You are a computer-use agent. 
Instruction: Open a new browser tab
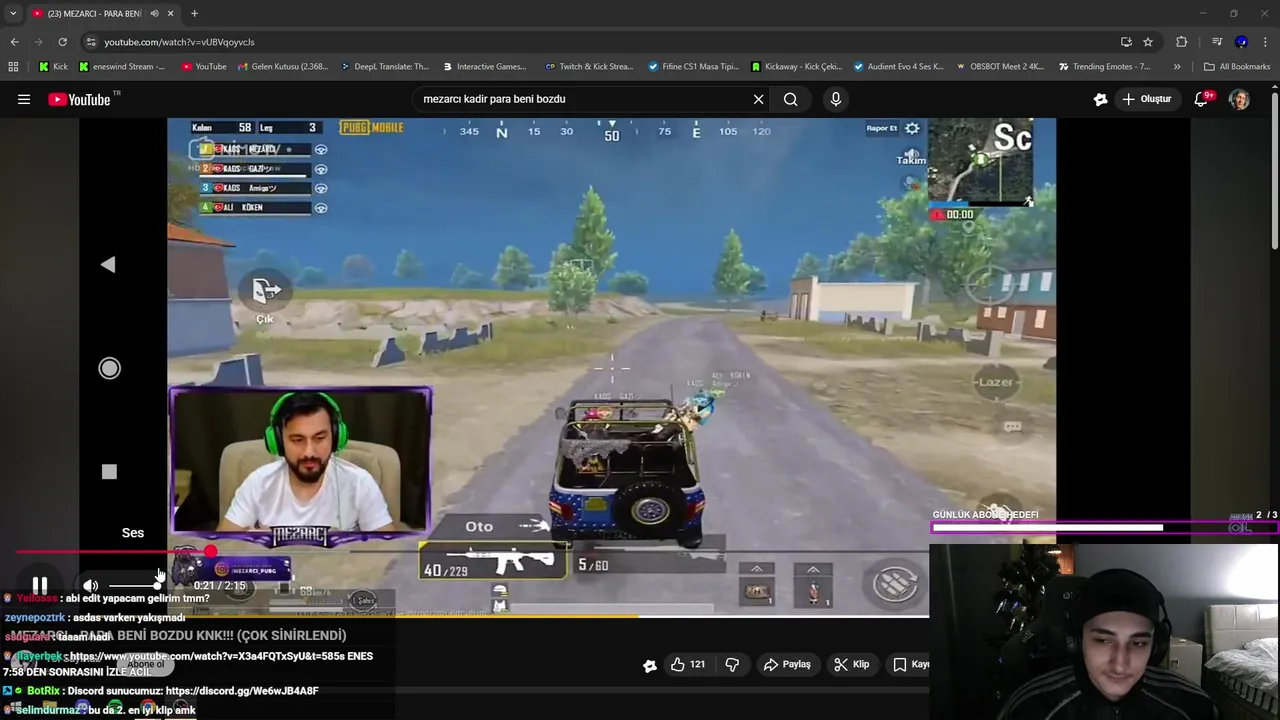point(194,13)
